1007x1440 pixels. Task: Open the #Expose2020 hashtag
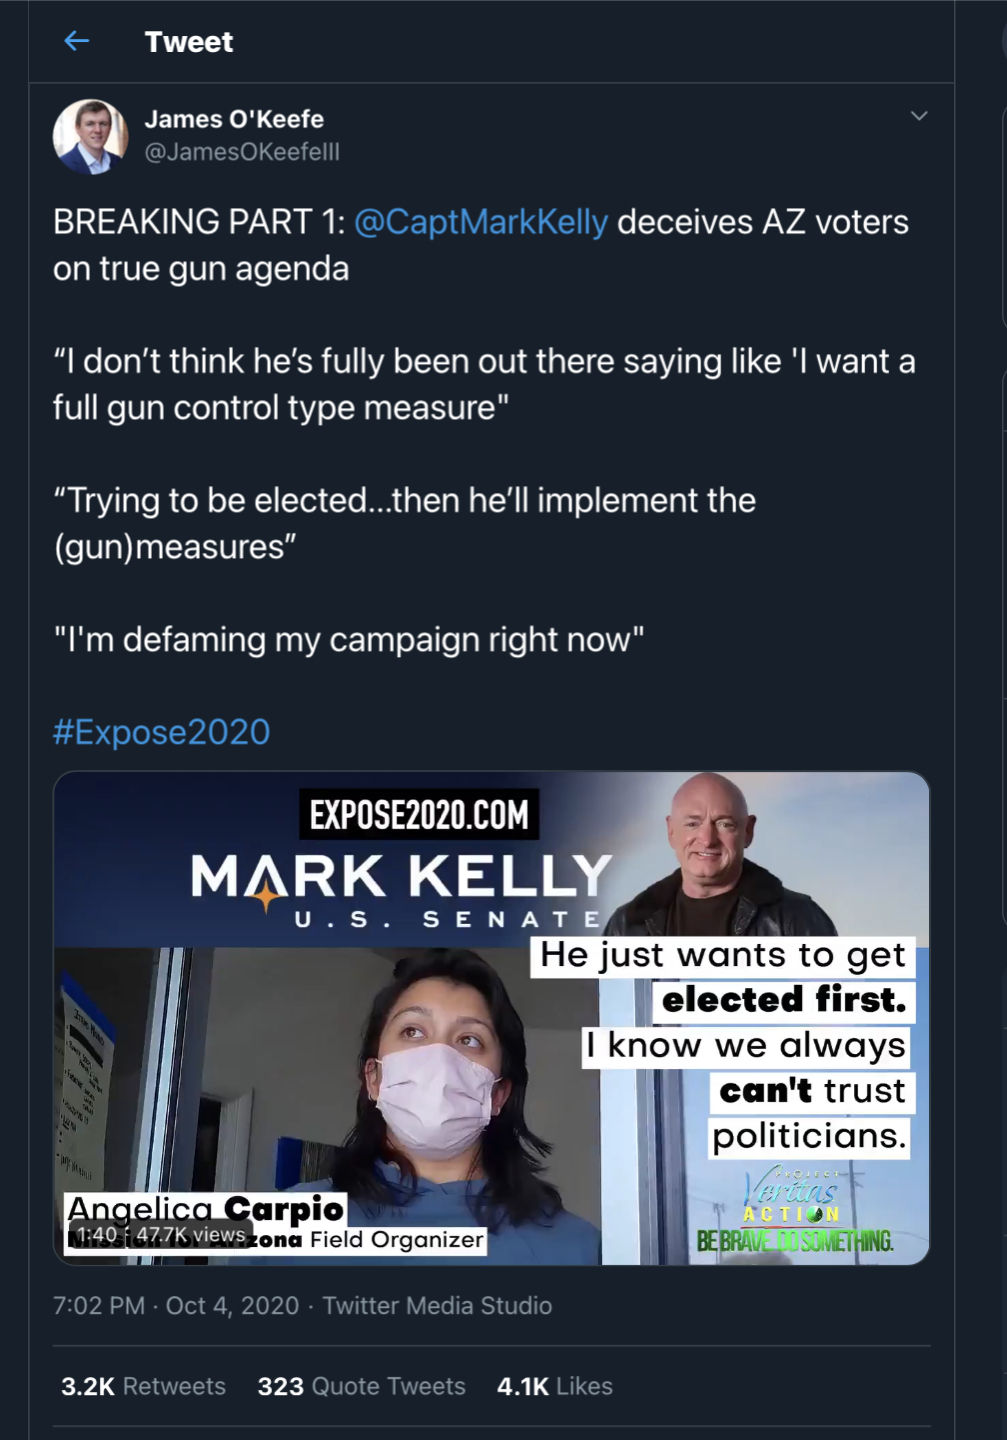point(161,732)
